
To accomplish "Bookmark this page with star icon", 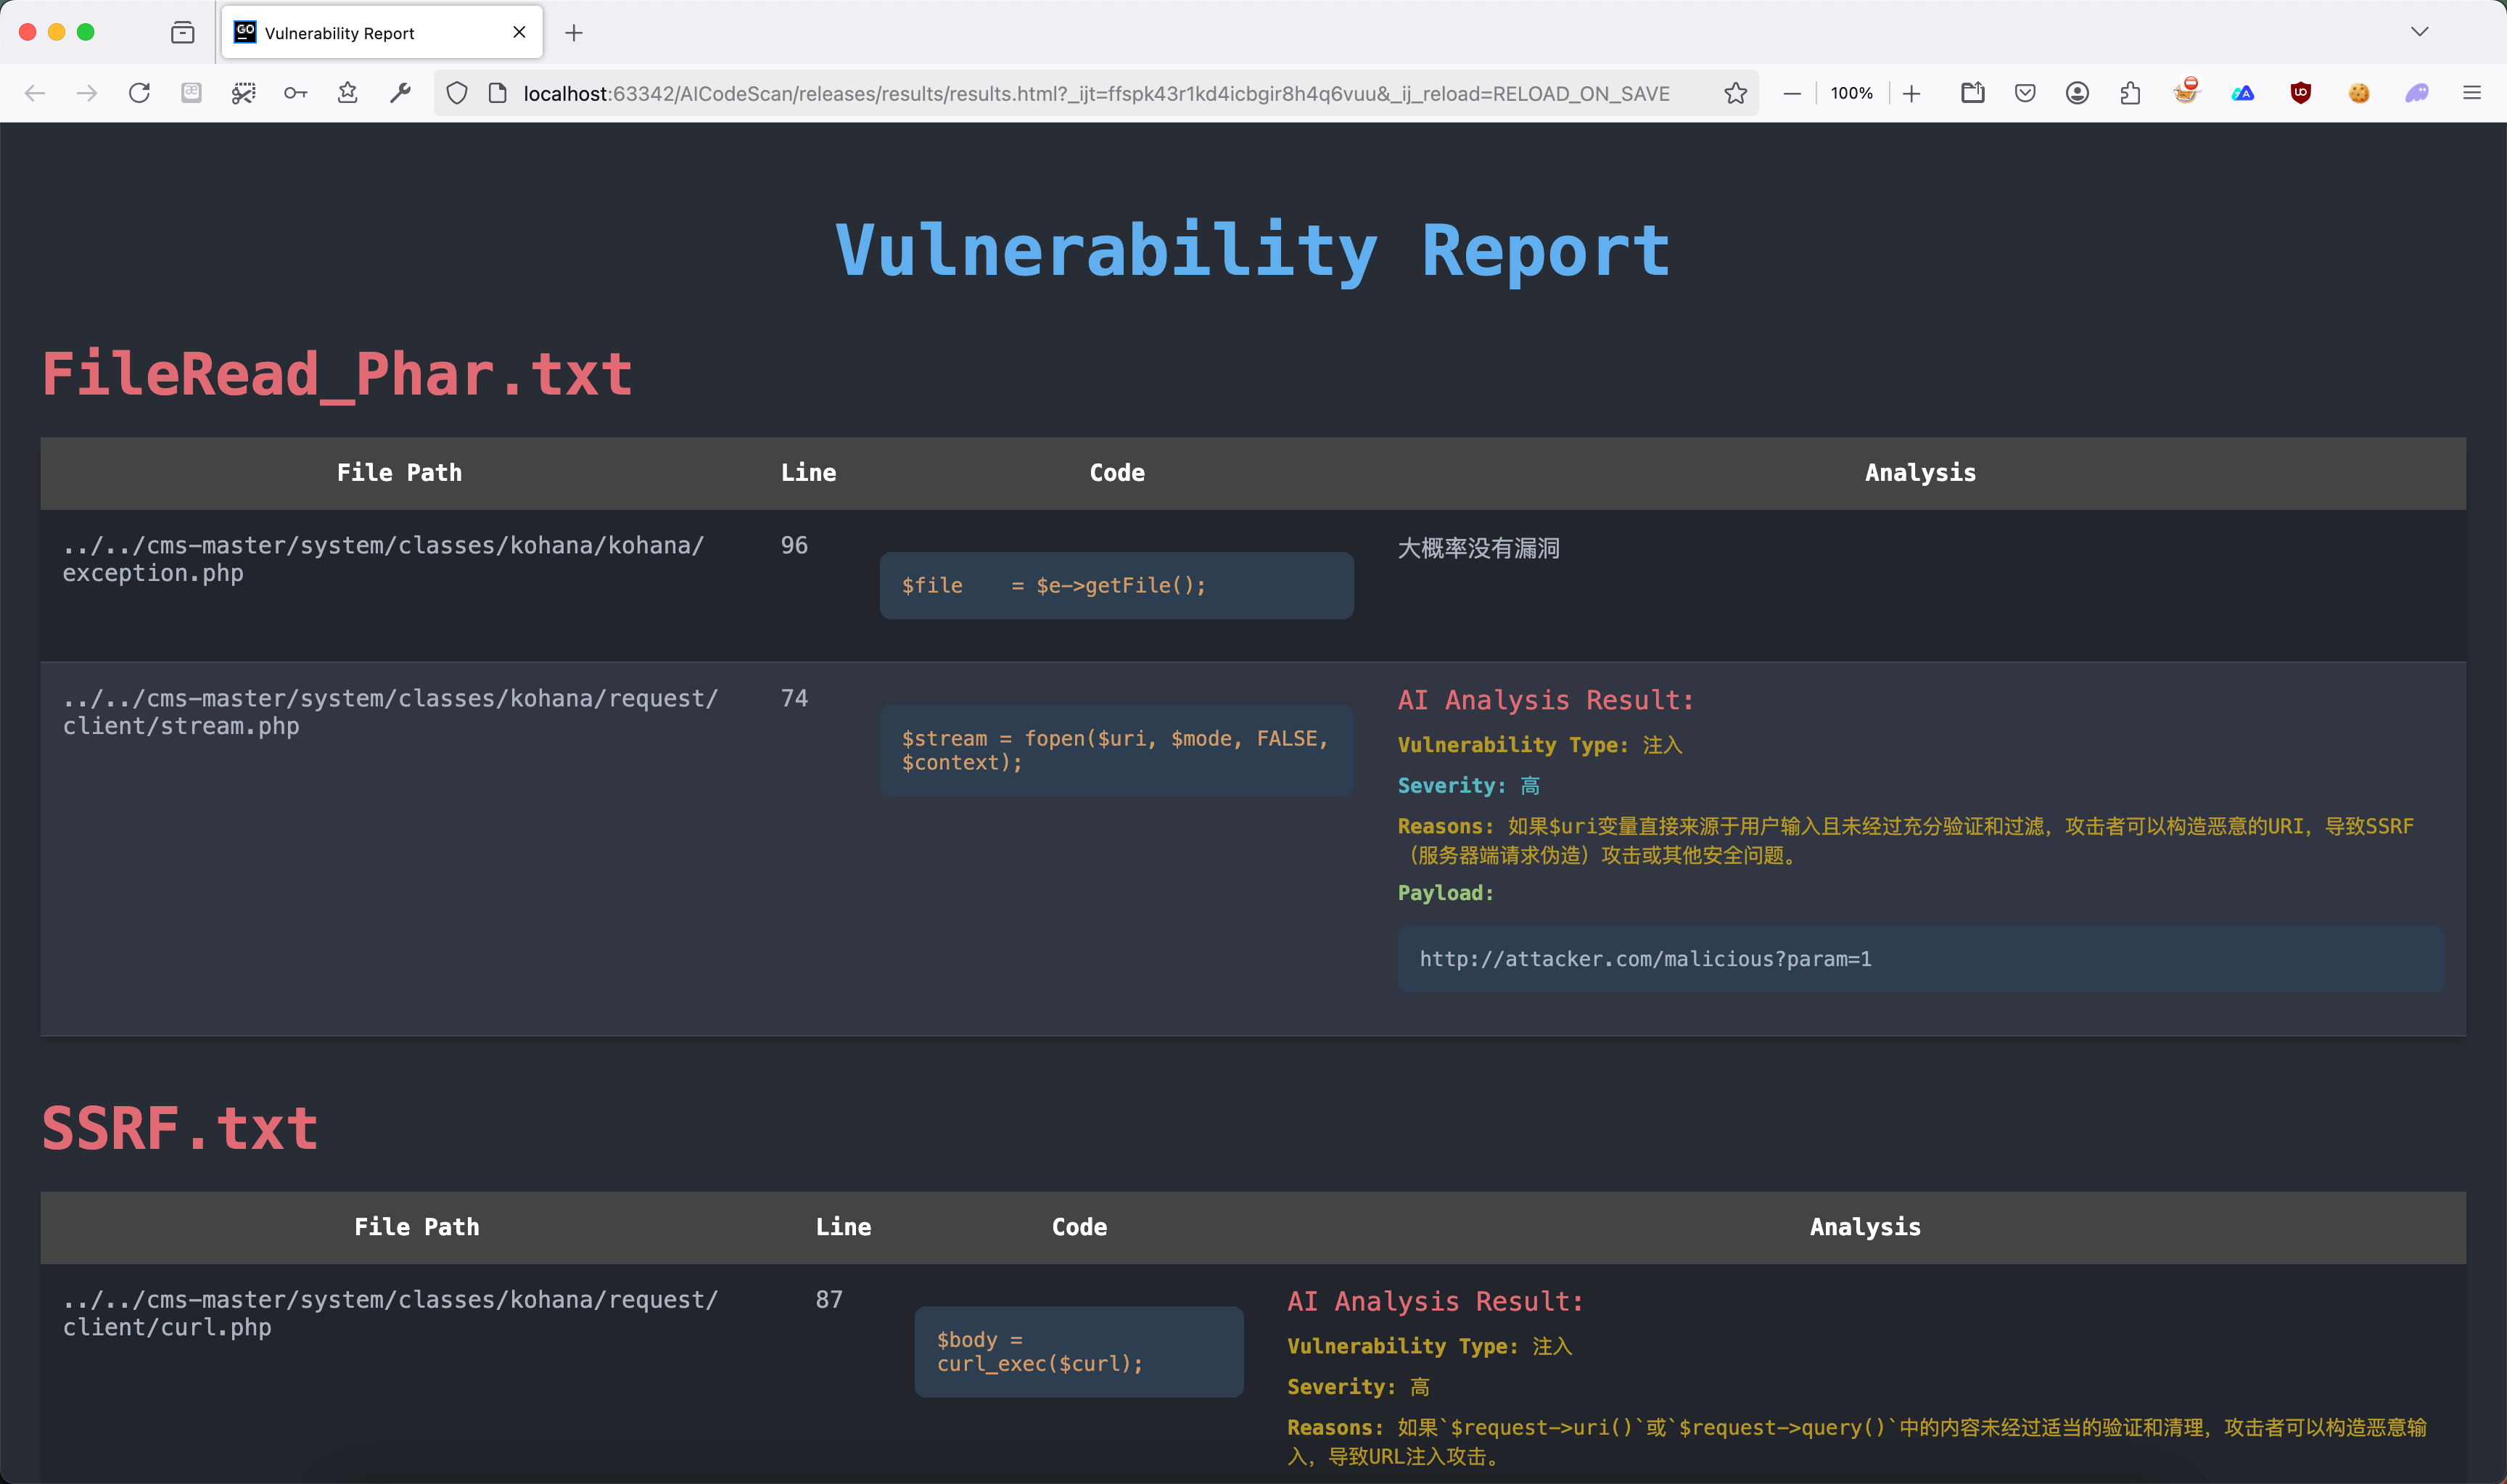I will pos(1735,93).
